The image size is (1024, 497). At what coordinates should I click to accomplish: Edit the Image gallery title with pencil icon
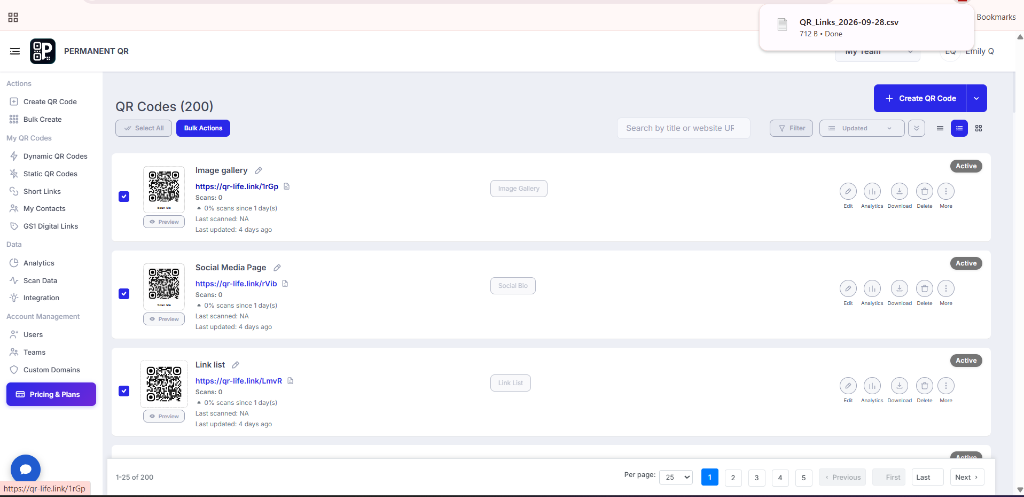[x=259, y=170]
